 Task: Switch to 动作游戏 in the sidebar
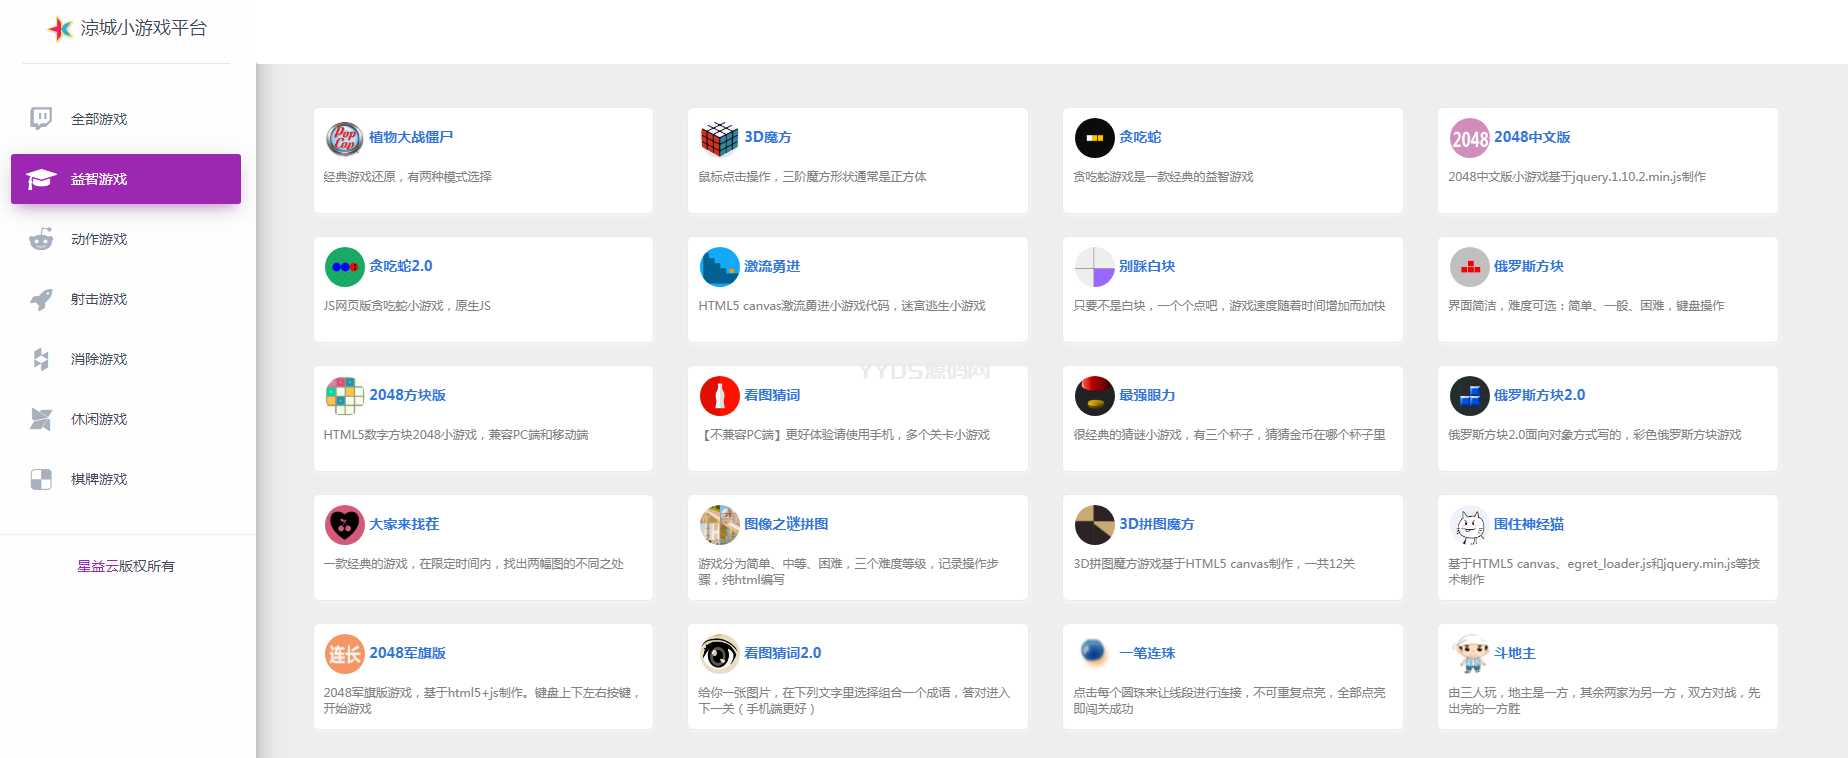tap(99, 239)
